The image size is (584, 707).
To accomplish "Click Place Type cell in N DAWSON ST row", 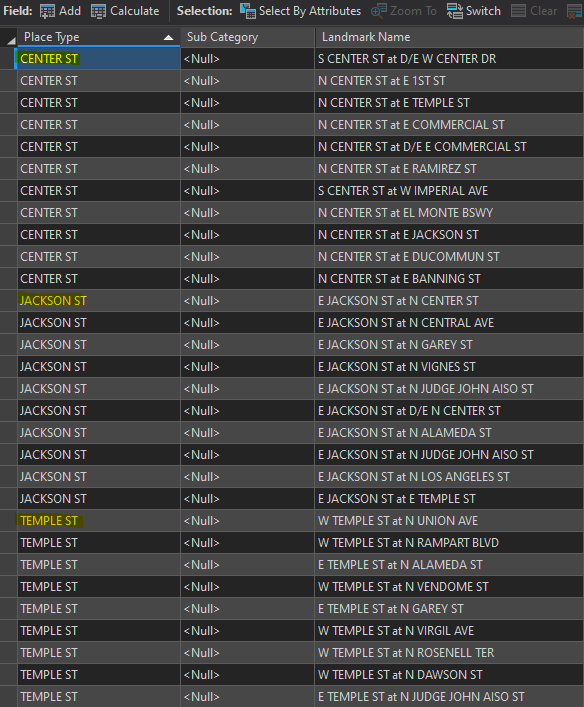I will coord(99,675).
